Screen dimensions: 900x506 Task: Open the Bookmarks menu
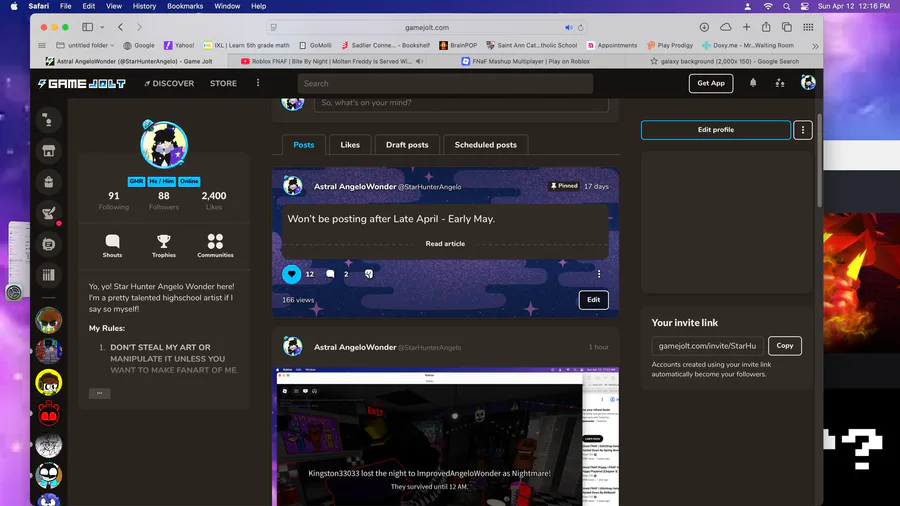[x=185, y=6]
